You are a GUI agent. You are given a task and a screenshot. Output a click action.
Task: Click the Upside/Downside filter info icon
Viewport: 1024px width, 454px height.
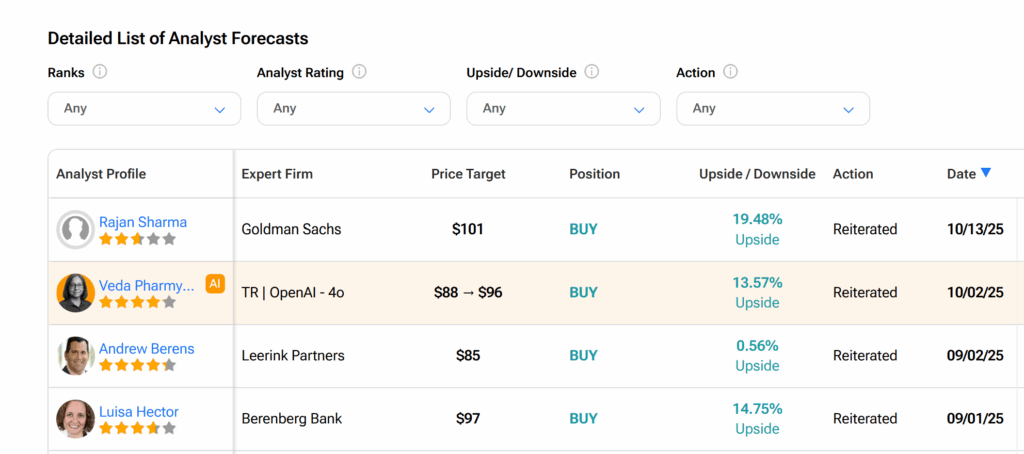coord(591,72)
